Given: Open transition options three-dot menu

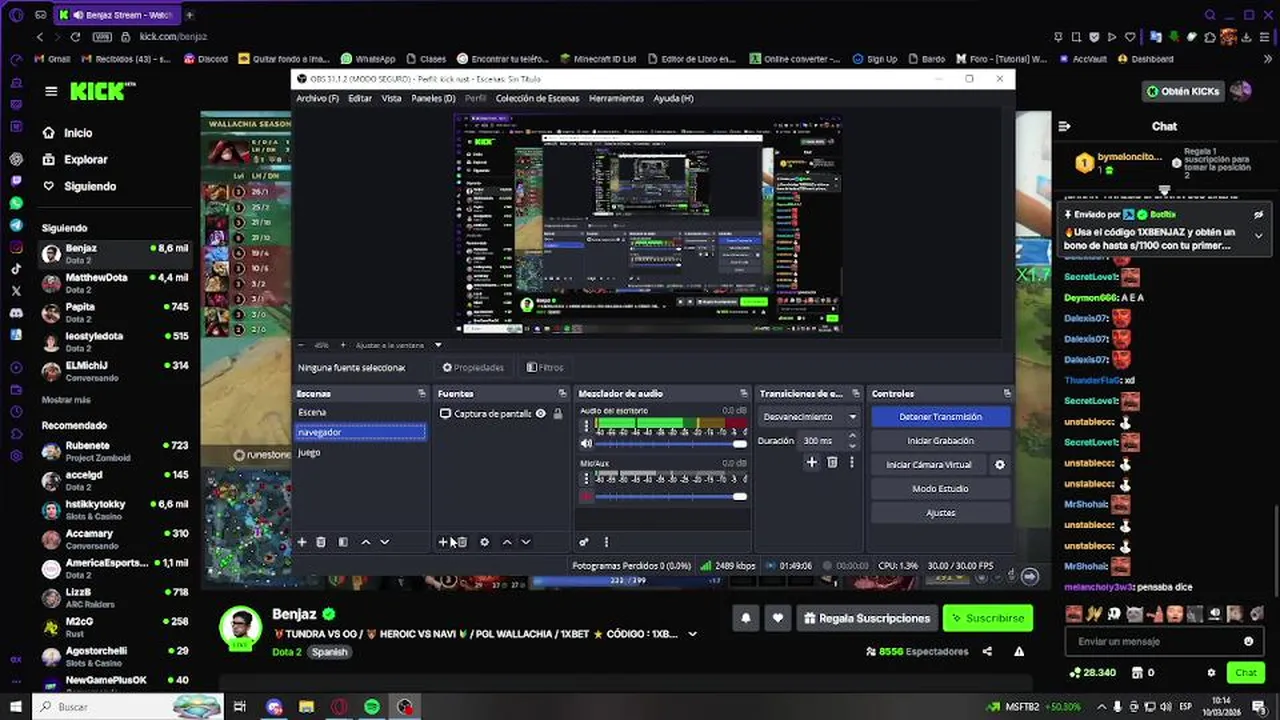Looking at the screenshot, I should coord(852,462).
